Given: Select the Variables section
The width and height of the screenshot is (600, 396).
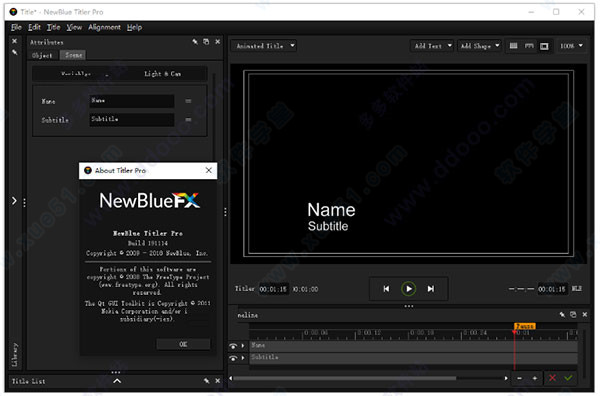Looking at the screenshot, I should click(x=76, y=73).
